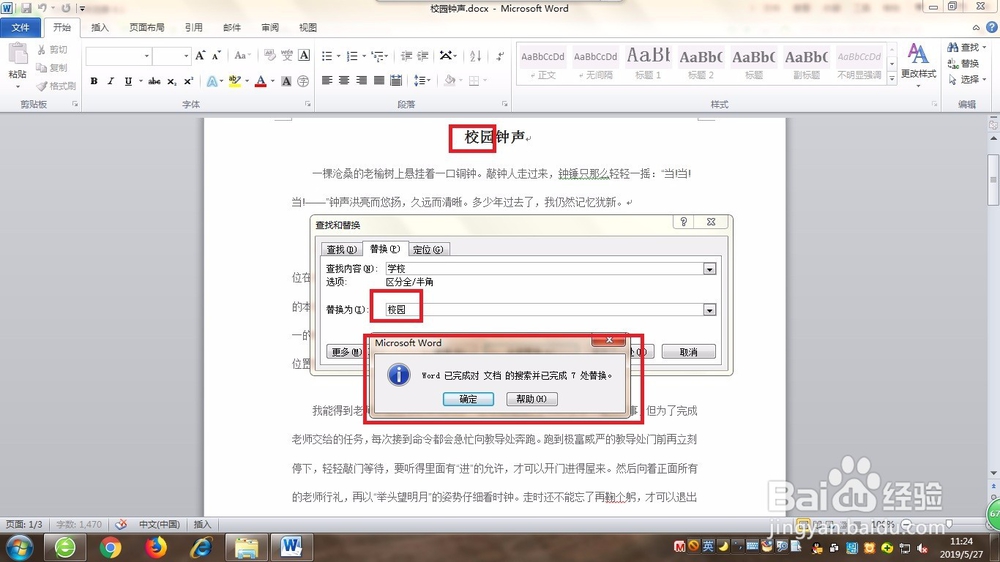This screenshot has width=1000, height=562.
Task: Expand the styles gallery more arrow
Action: (x=892, y=78)
